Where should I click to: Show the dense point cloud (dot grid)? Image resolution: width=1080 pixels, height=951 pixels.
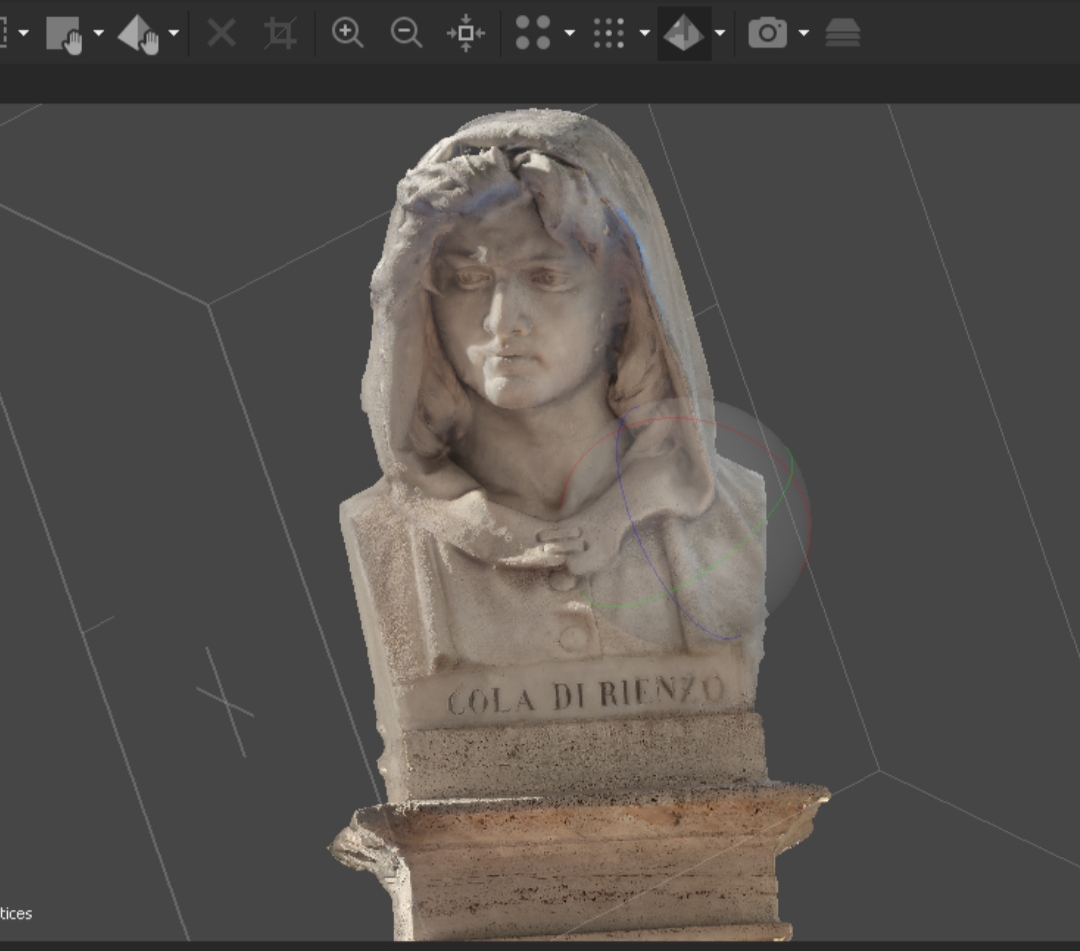coord(608,33)
